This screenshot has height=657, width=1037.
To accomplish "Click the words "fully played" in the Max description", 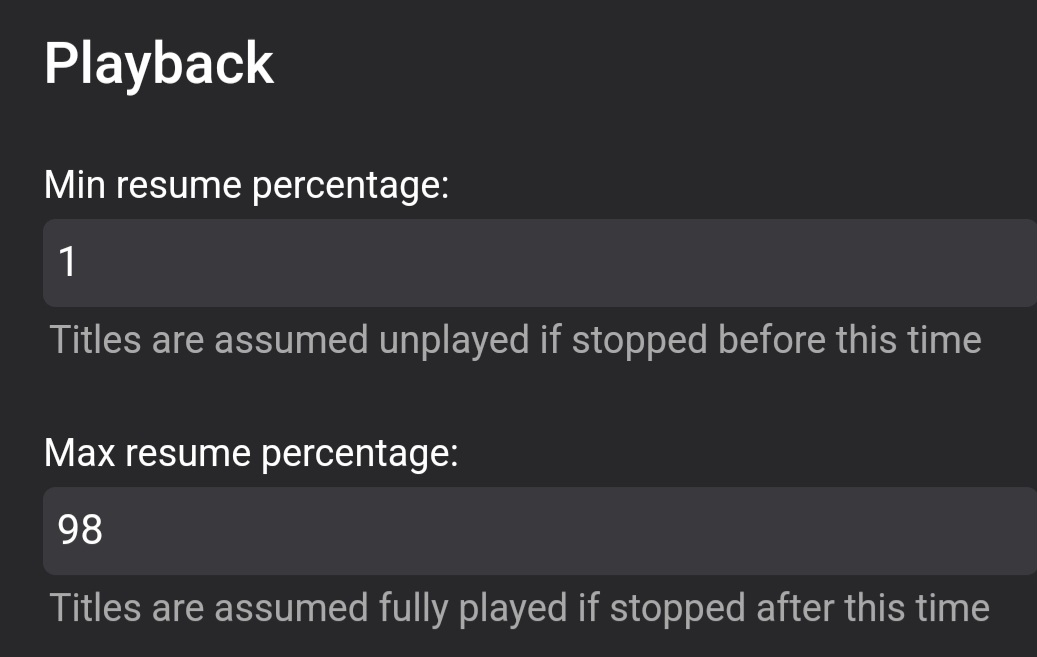I will (473, 608).
